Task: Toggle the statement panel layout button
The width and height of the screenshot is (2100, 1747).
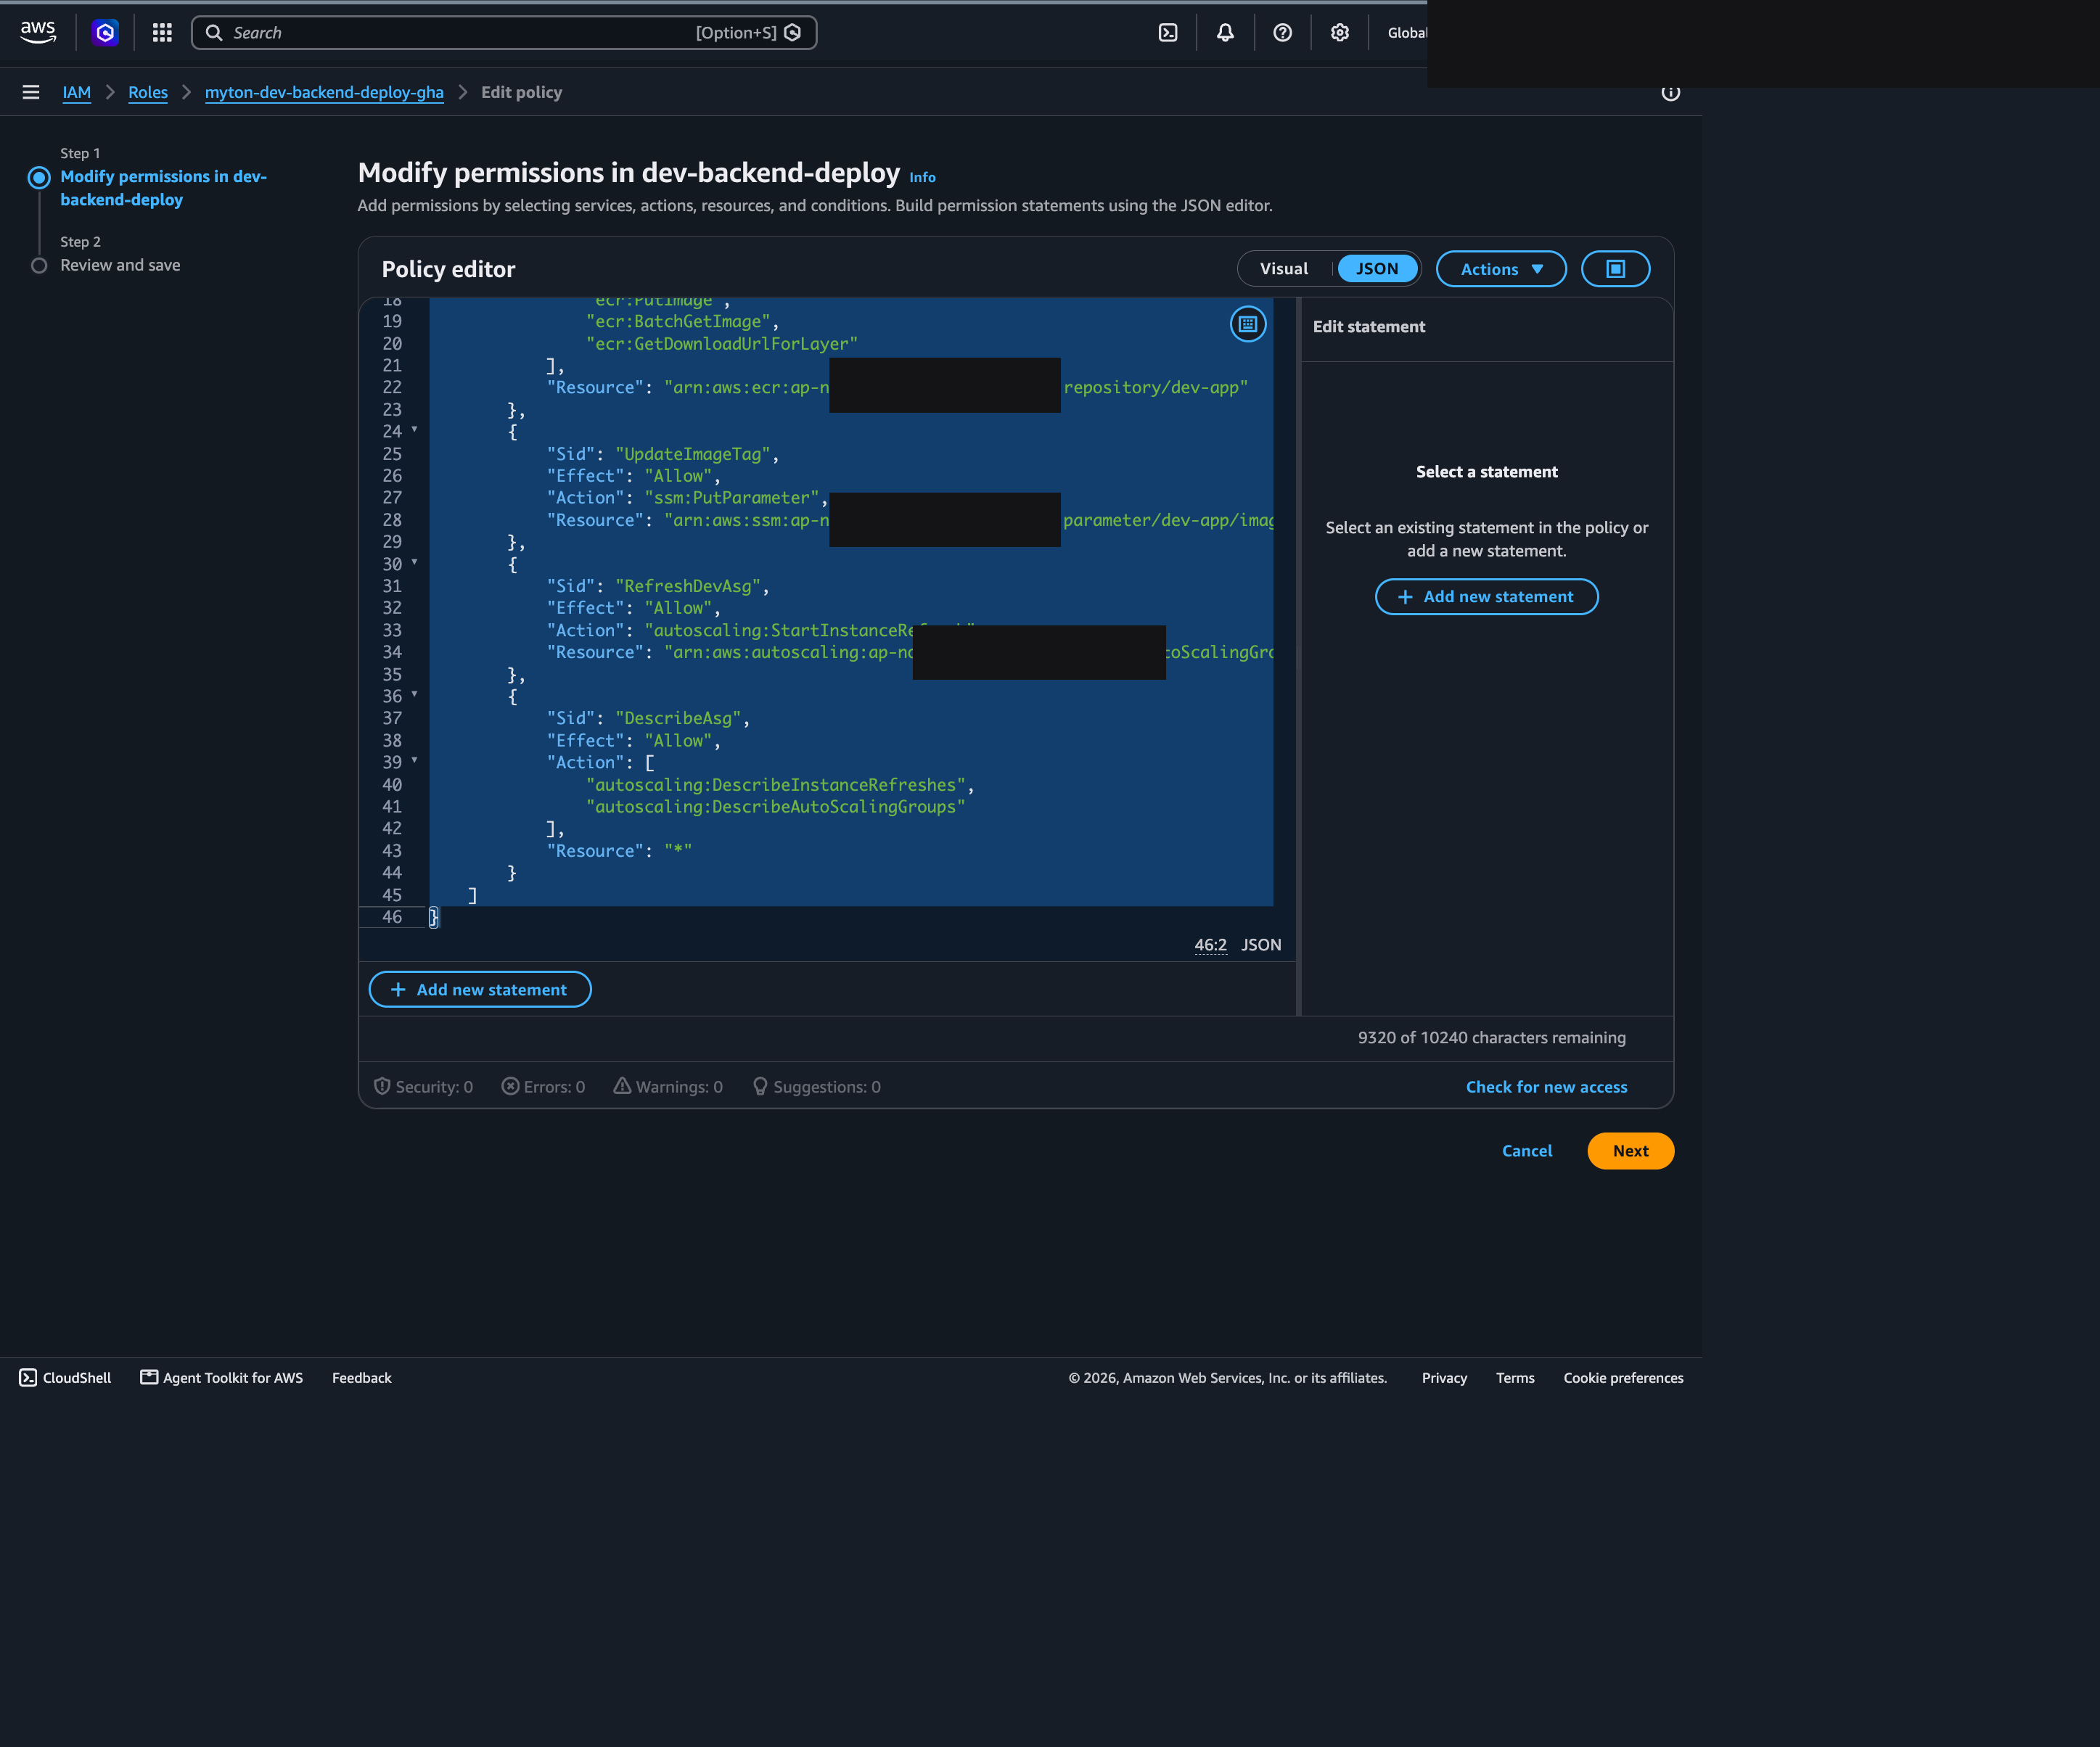Action: click(x=1615, y=269)
